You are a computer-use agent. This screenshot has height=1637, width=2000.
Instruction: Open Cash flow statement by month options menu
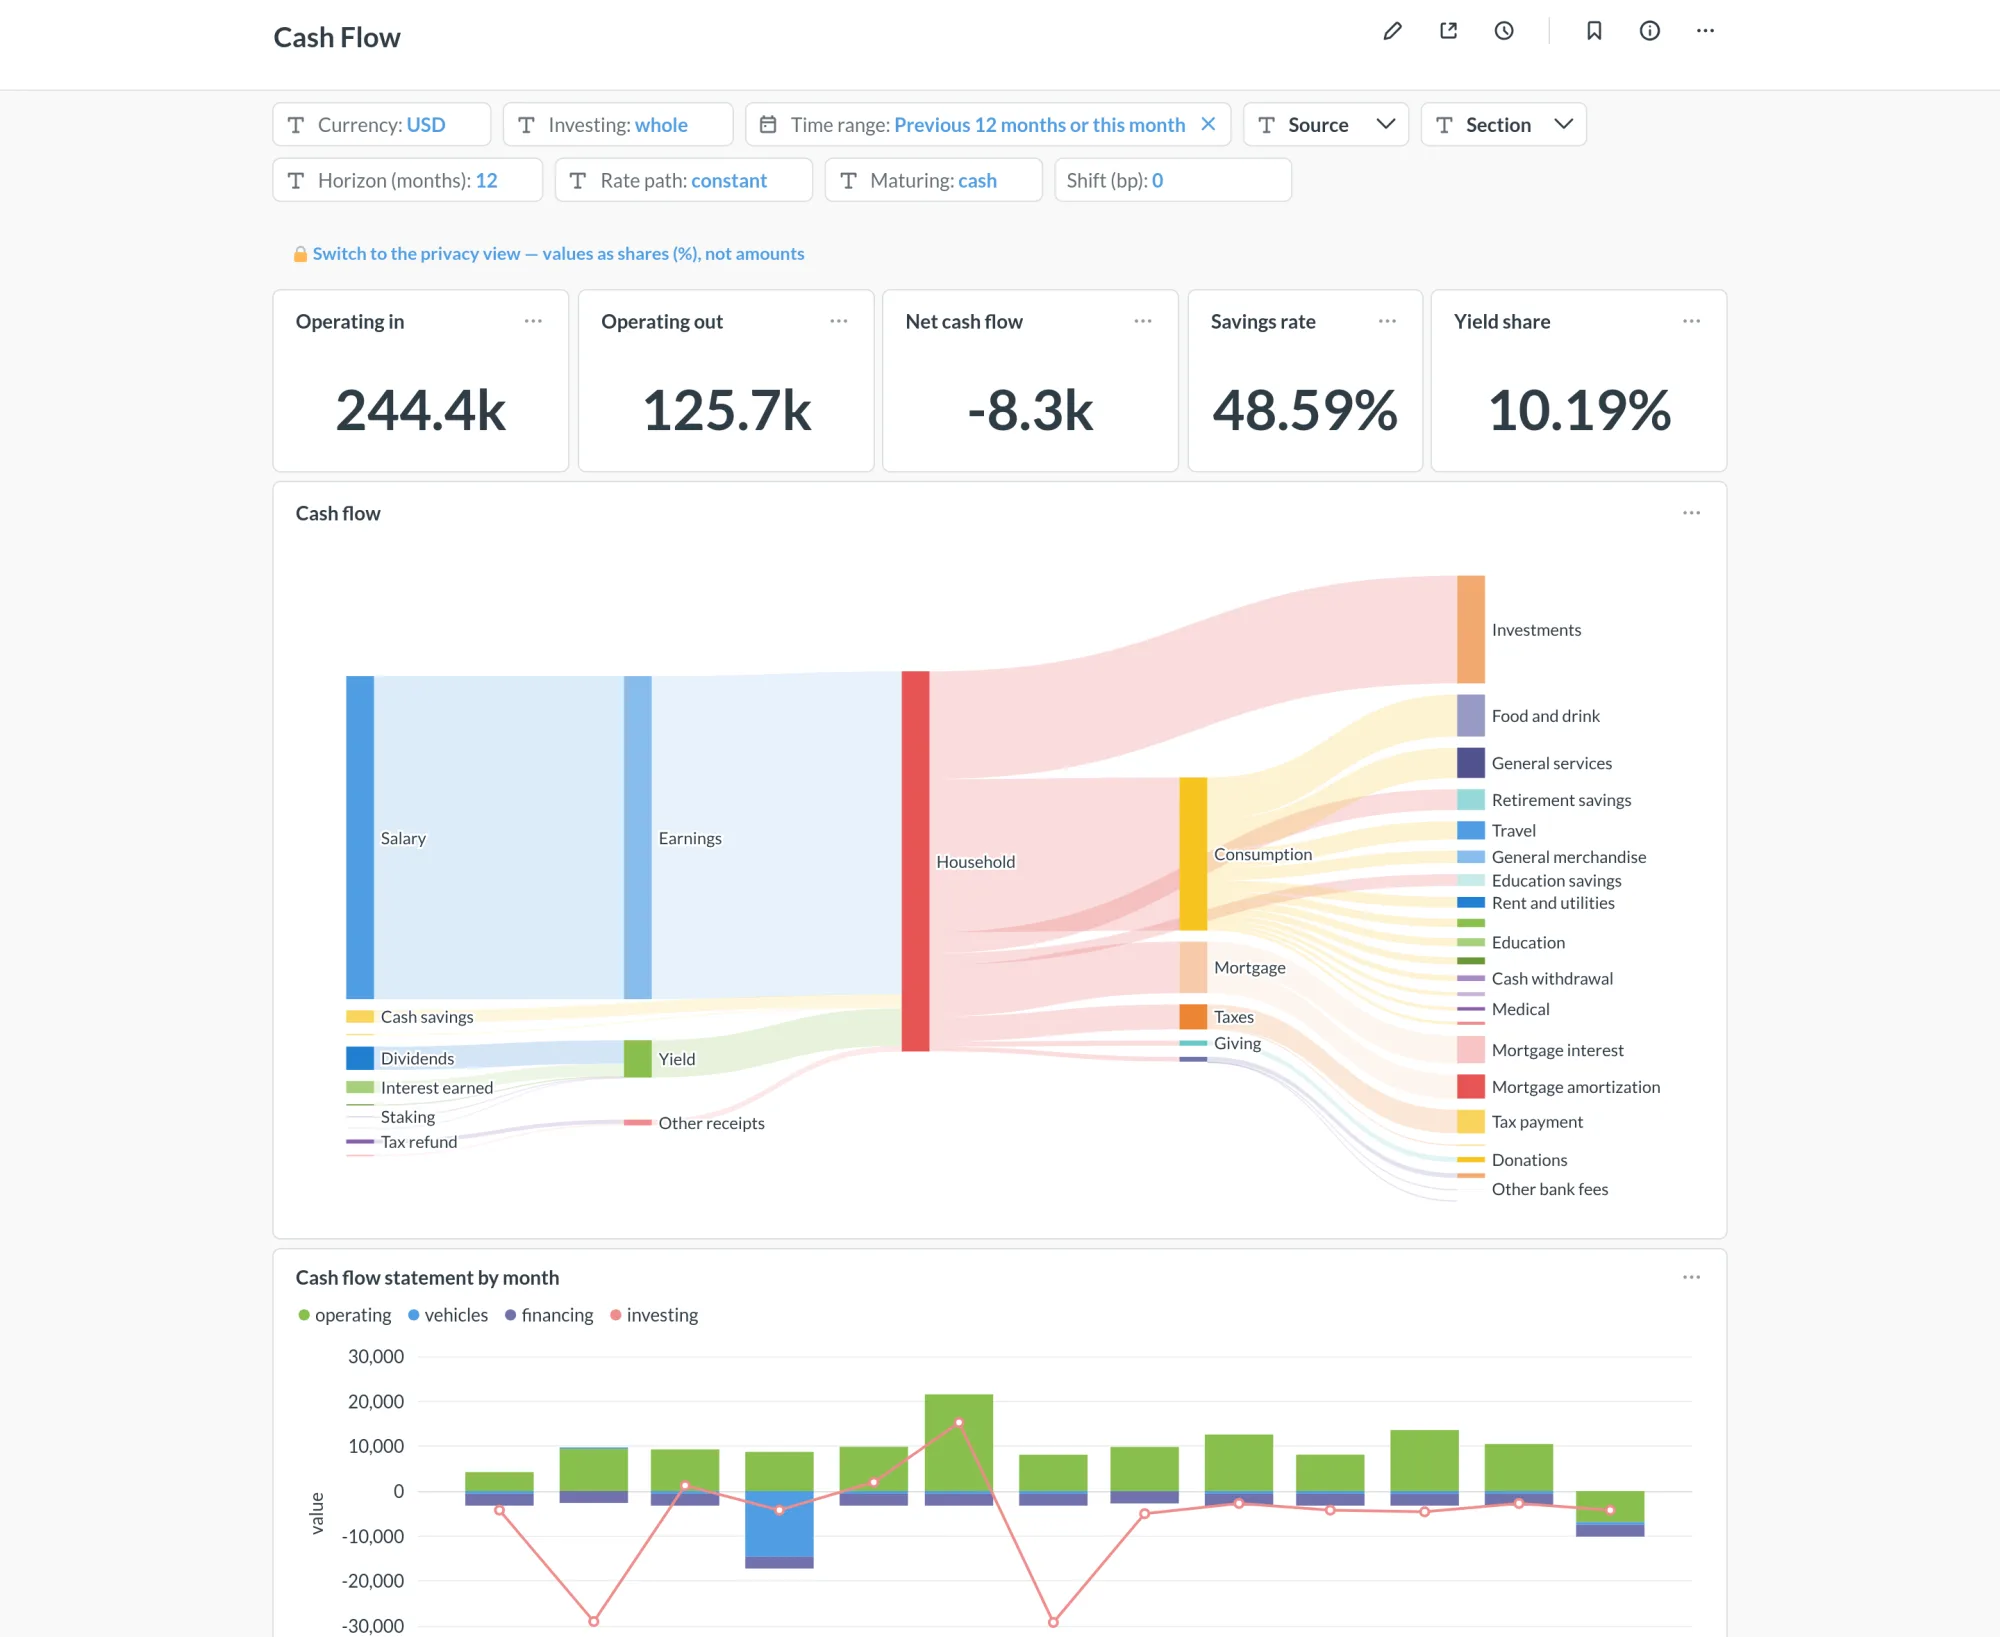click(x=1691, y=1277)
